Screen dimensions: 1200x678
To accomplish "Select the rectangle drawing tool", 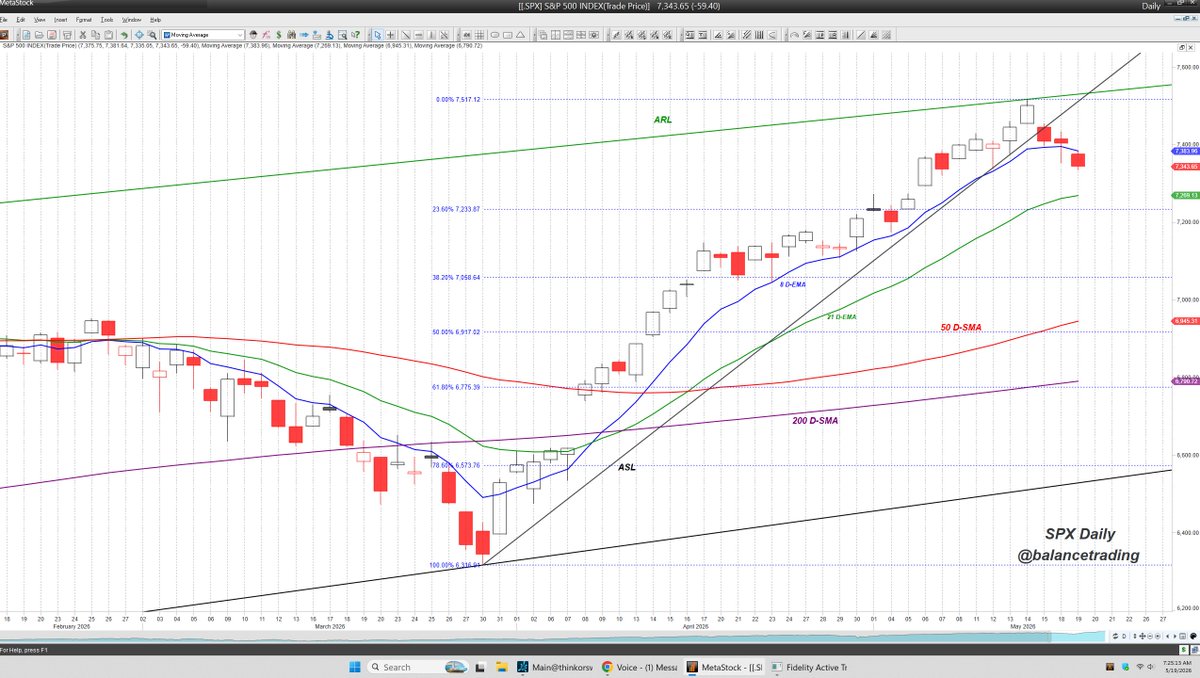I will [508, 35].
